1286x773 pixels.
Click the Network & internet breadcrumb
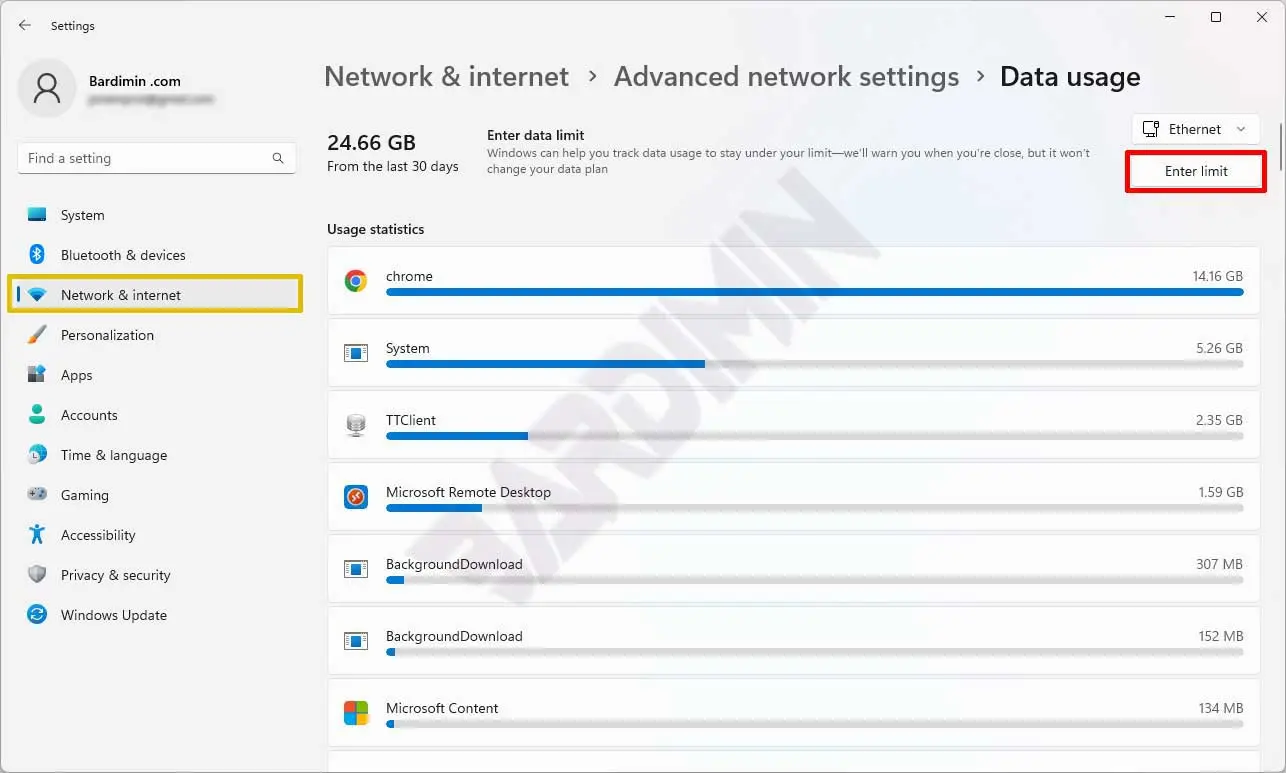point(446,77)
